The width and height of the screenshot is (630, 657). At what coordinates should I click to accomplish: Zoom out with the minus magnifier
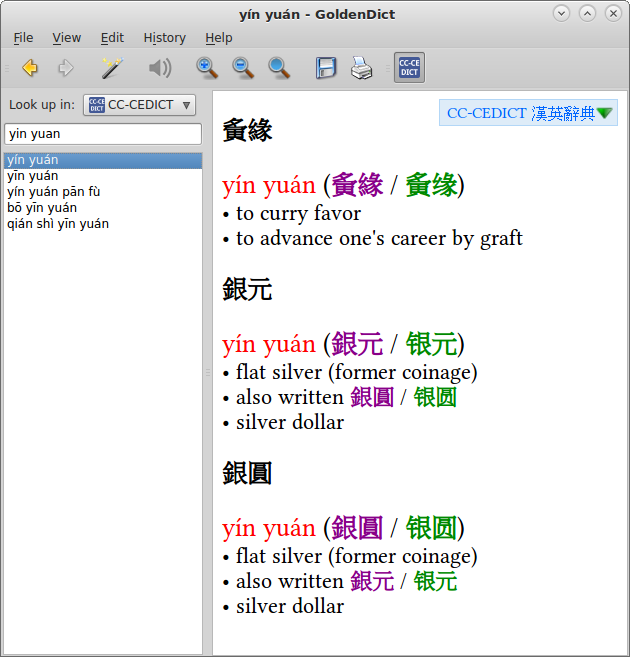(243, 67)
